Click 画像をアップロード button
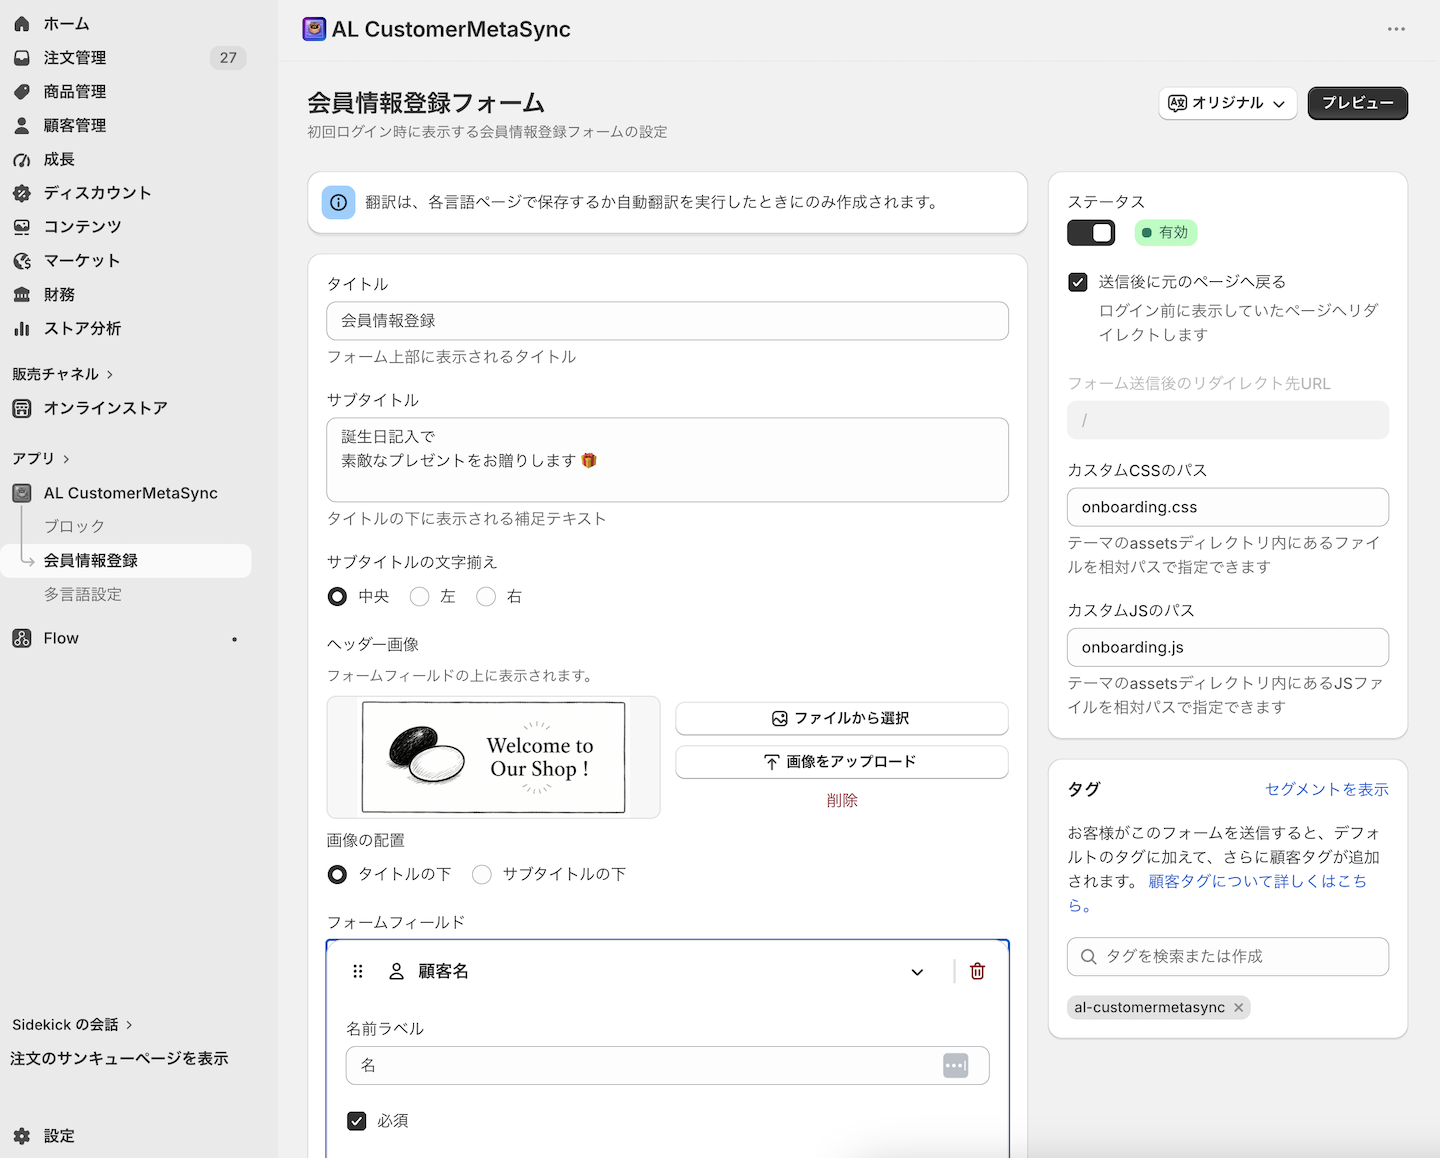 tap(841, 762)
